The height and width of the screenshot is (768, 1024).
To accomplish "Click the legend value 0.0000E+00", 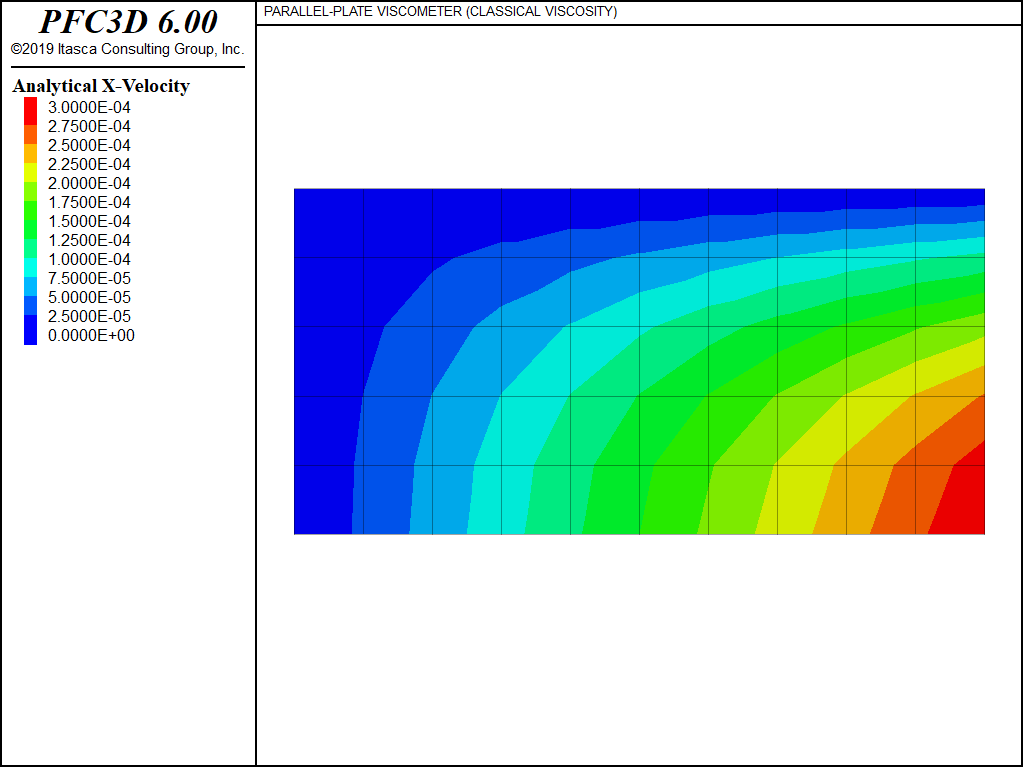I will [91, 335].
